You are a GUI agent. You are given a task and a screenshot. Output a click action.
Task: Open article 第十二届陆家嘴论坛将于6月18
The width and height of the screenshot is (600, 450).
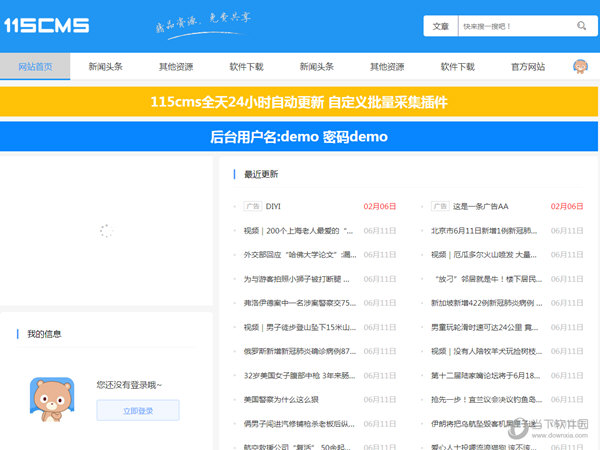point(486,376)
